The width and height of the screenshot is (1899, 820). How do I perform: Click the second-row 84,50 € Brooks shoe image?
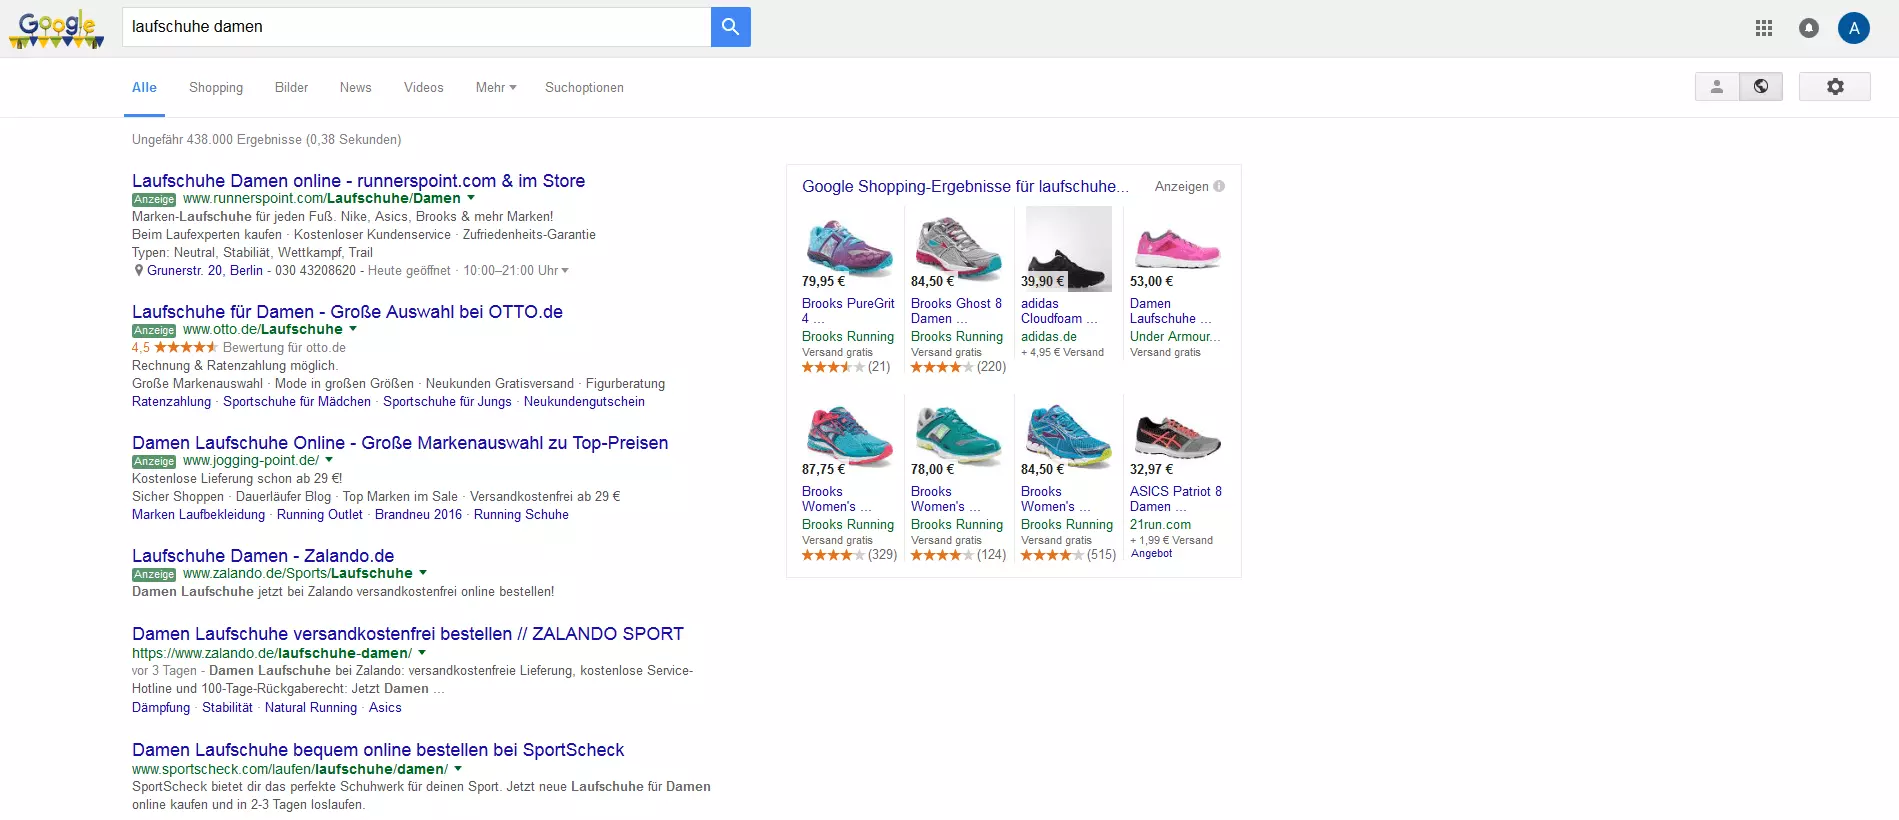(1069, 436)
